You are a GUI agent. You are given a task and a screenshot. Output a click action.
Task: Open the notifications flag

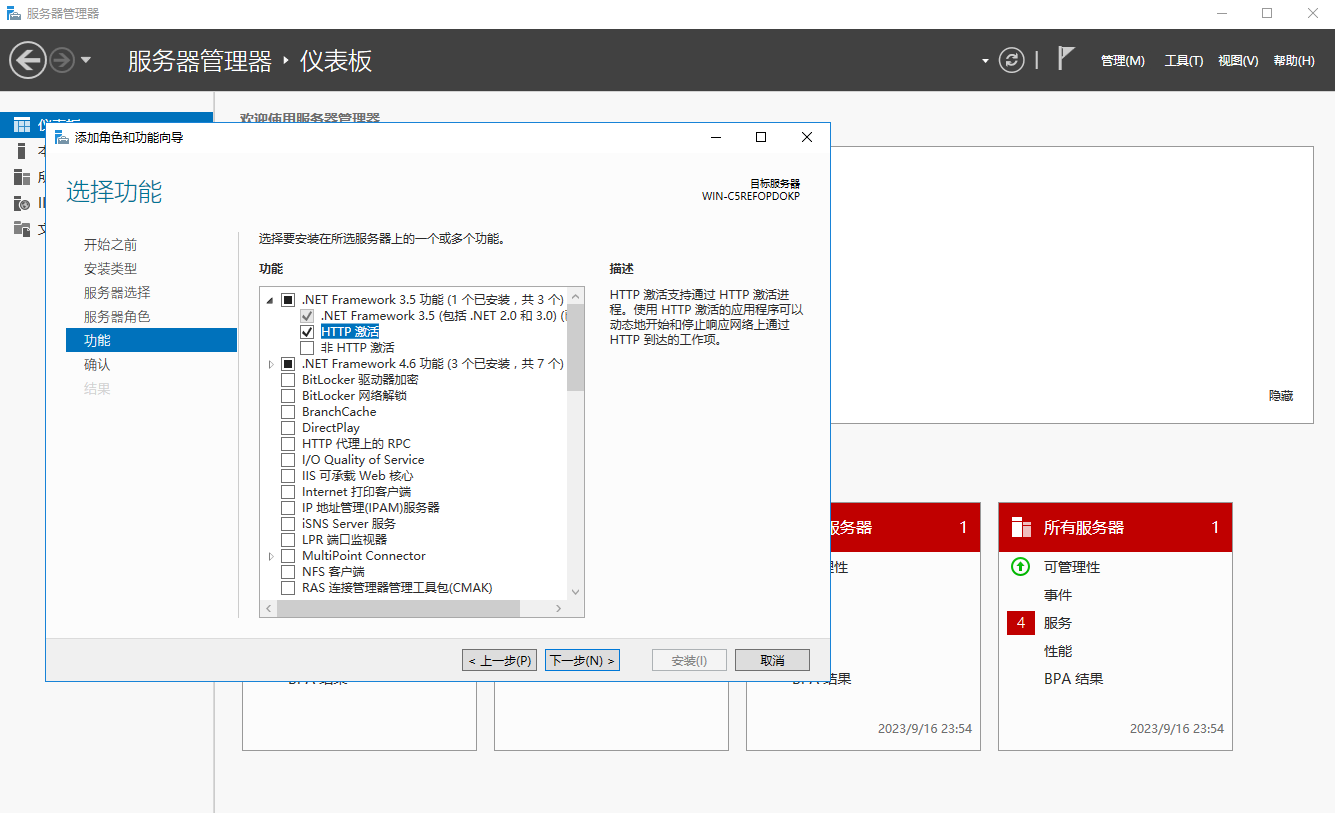[x=1066, y=59]
